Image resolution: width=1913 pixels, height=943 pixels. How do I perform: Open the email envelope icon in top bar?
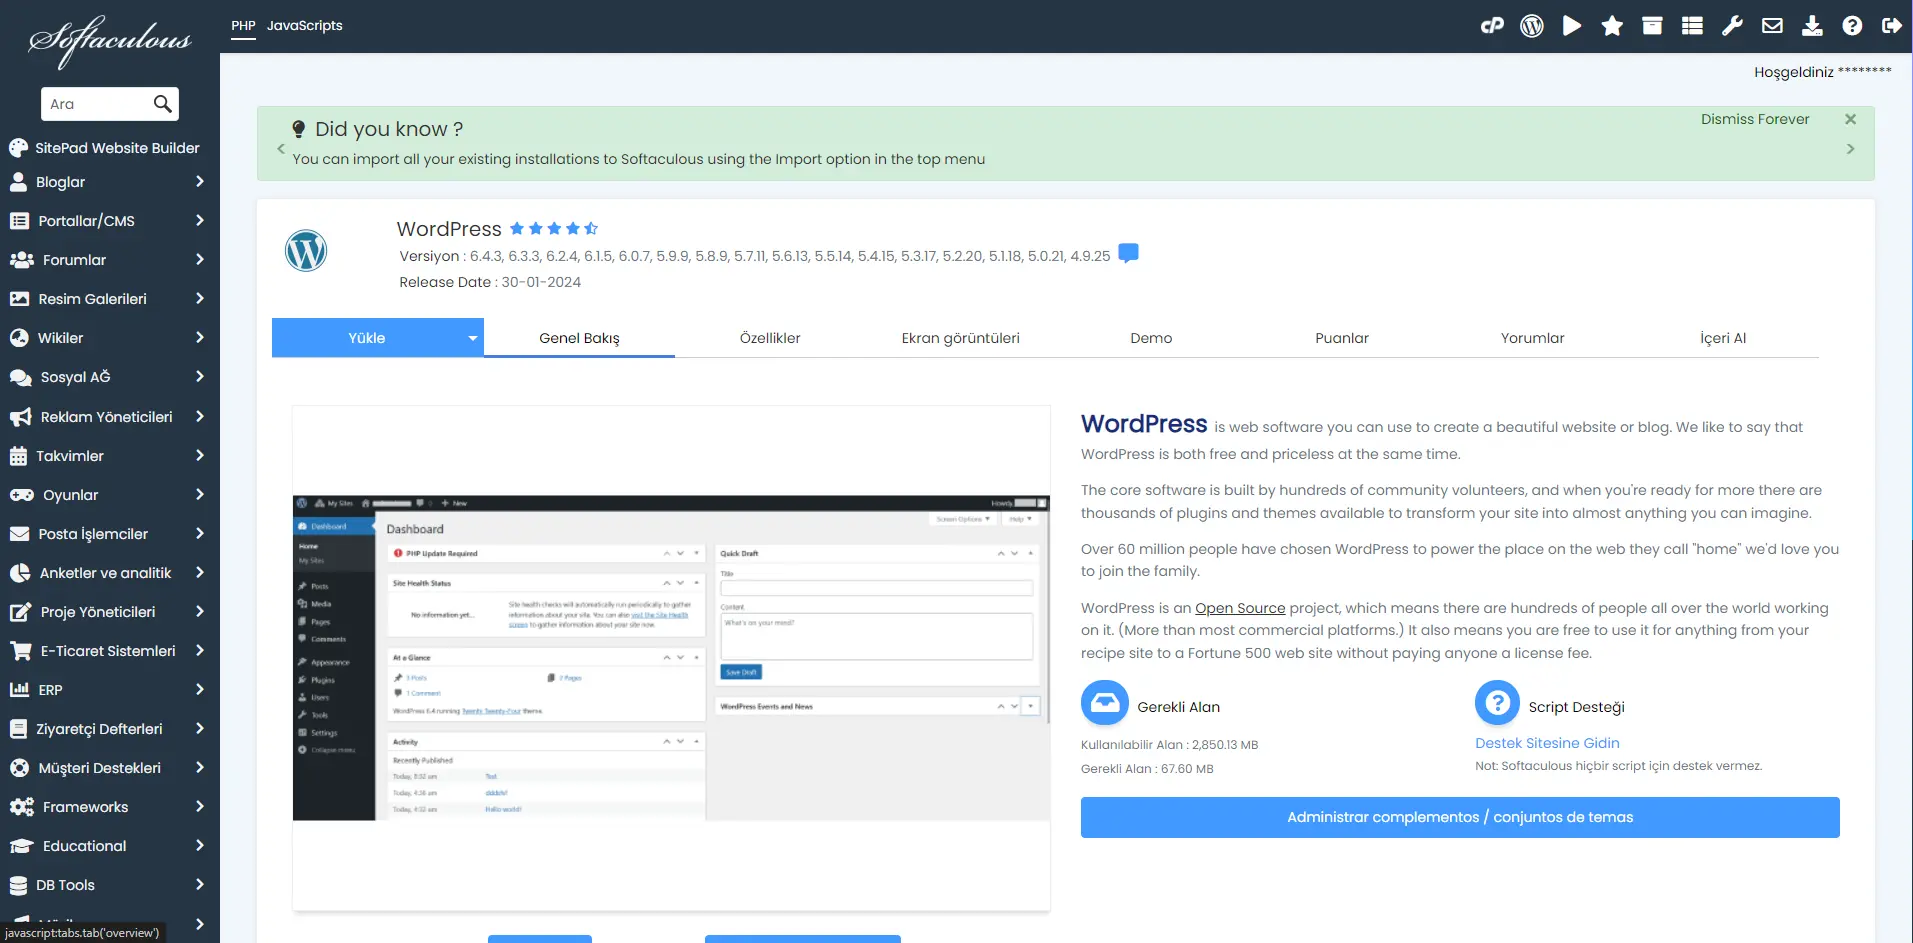1772,26
